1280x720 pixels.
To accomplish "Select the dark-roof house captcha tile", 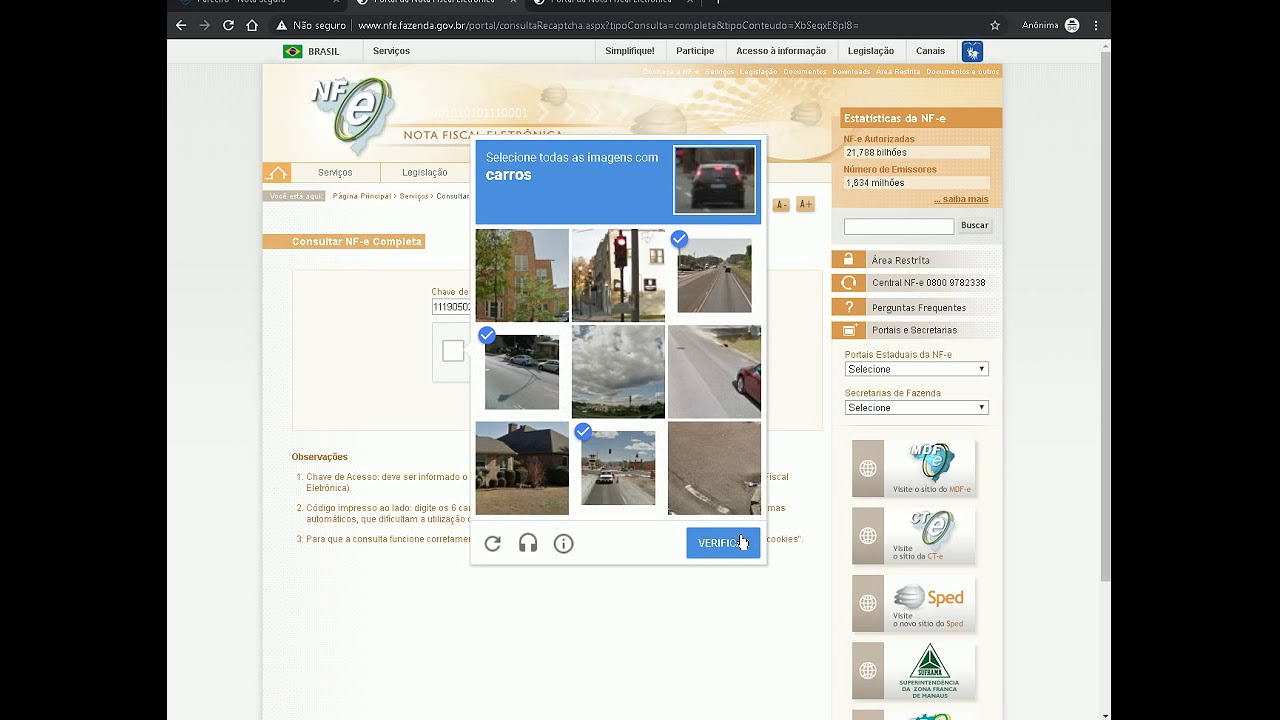I will pyautogui.click(x=522, y=468).
